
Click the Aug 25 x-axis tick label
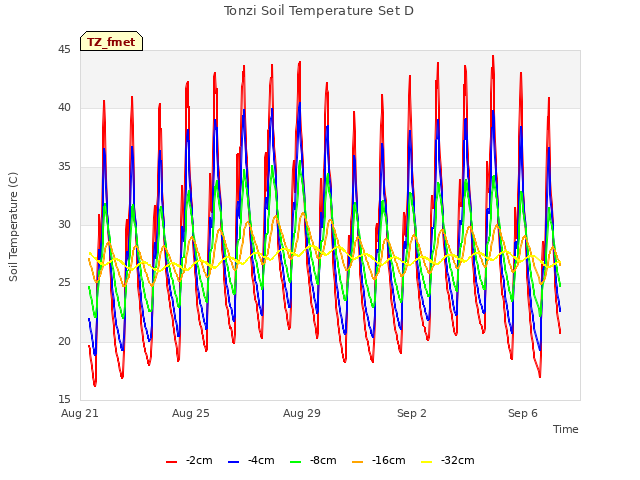click(x=191, y=413)
